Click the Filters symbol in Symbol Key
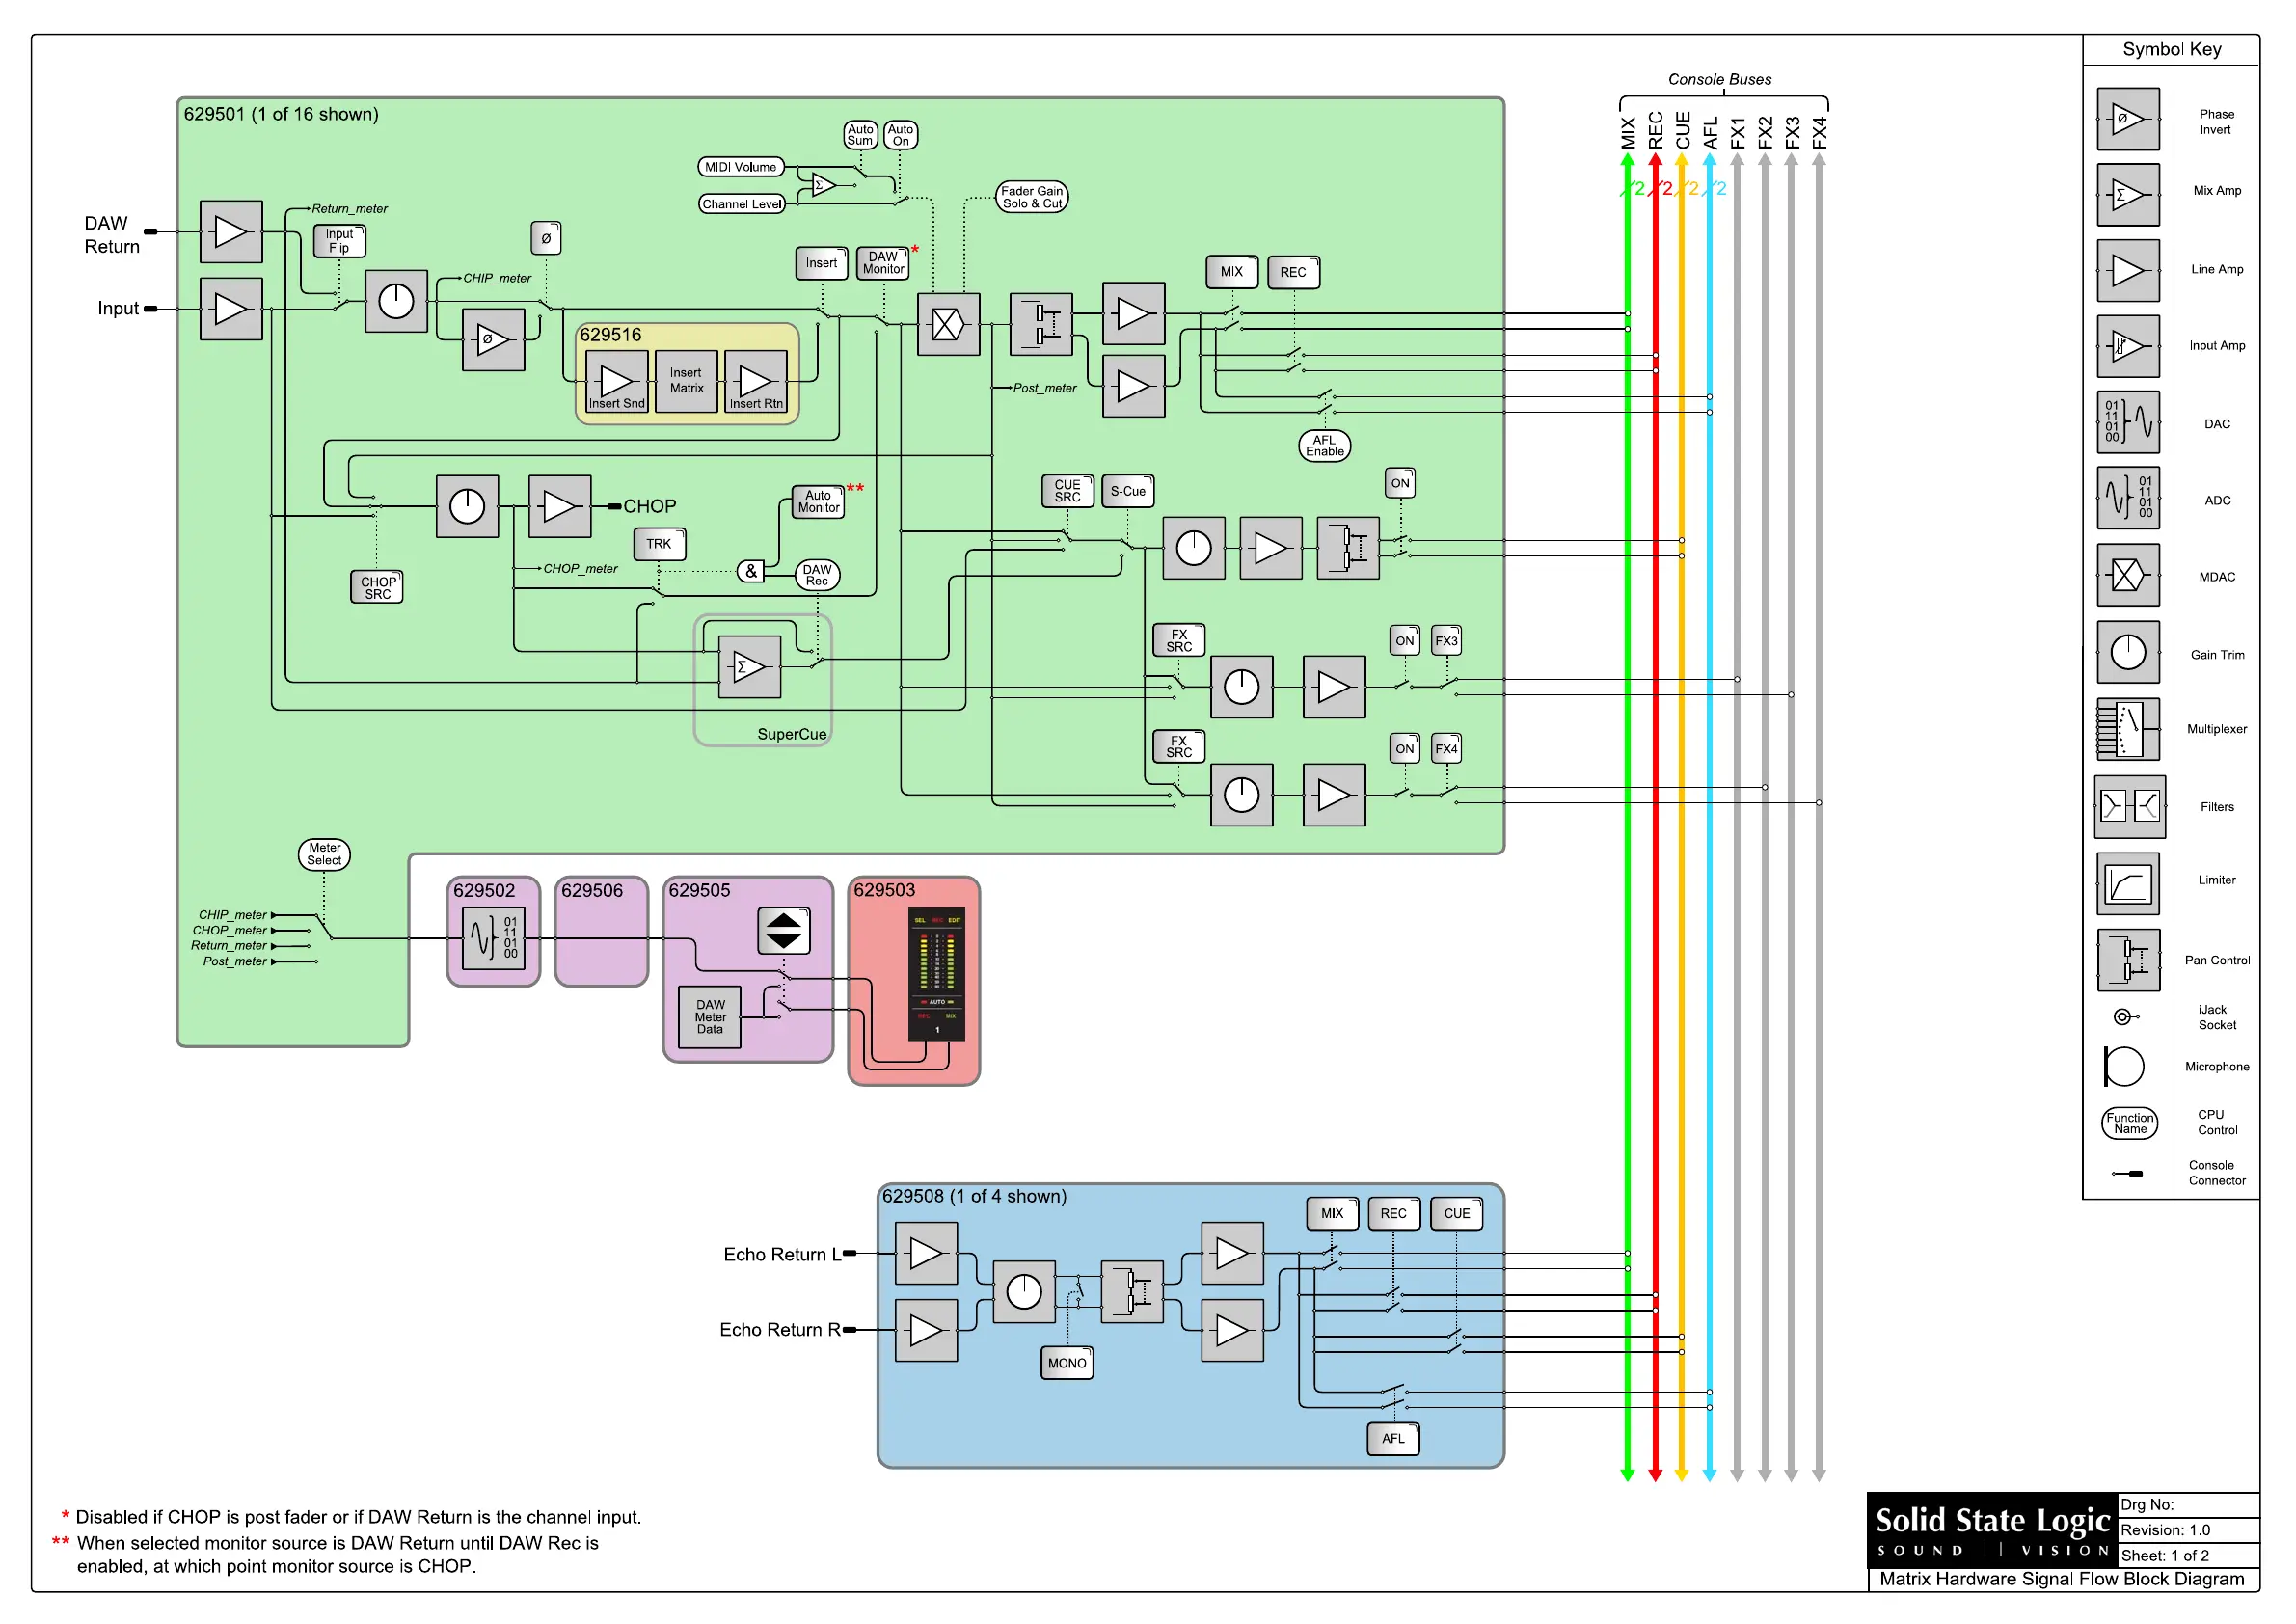Image resolution: width=2296 pixels, height=1624 pixels. [x=2129, y=806]
